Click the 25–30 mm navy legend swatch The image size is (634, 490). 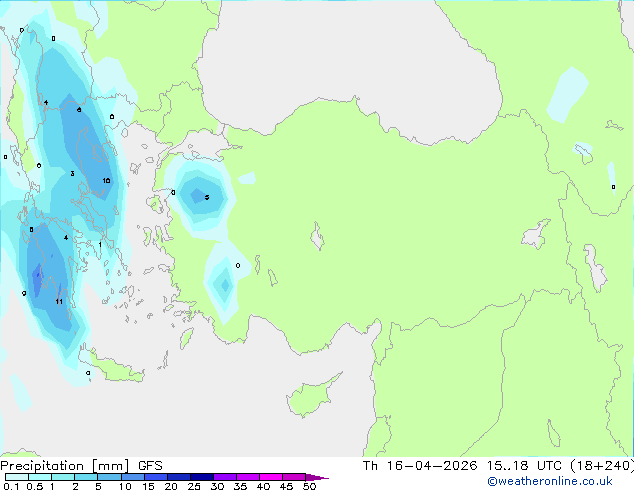(x=202, y=477)
